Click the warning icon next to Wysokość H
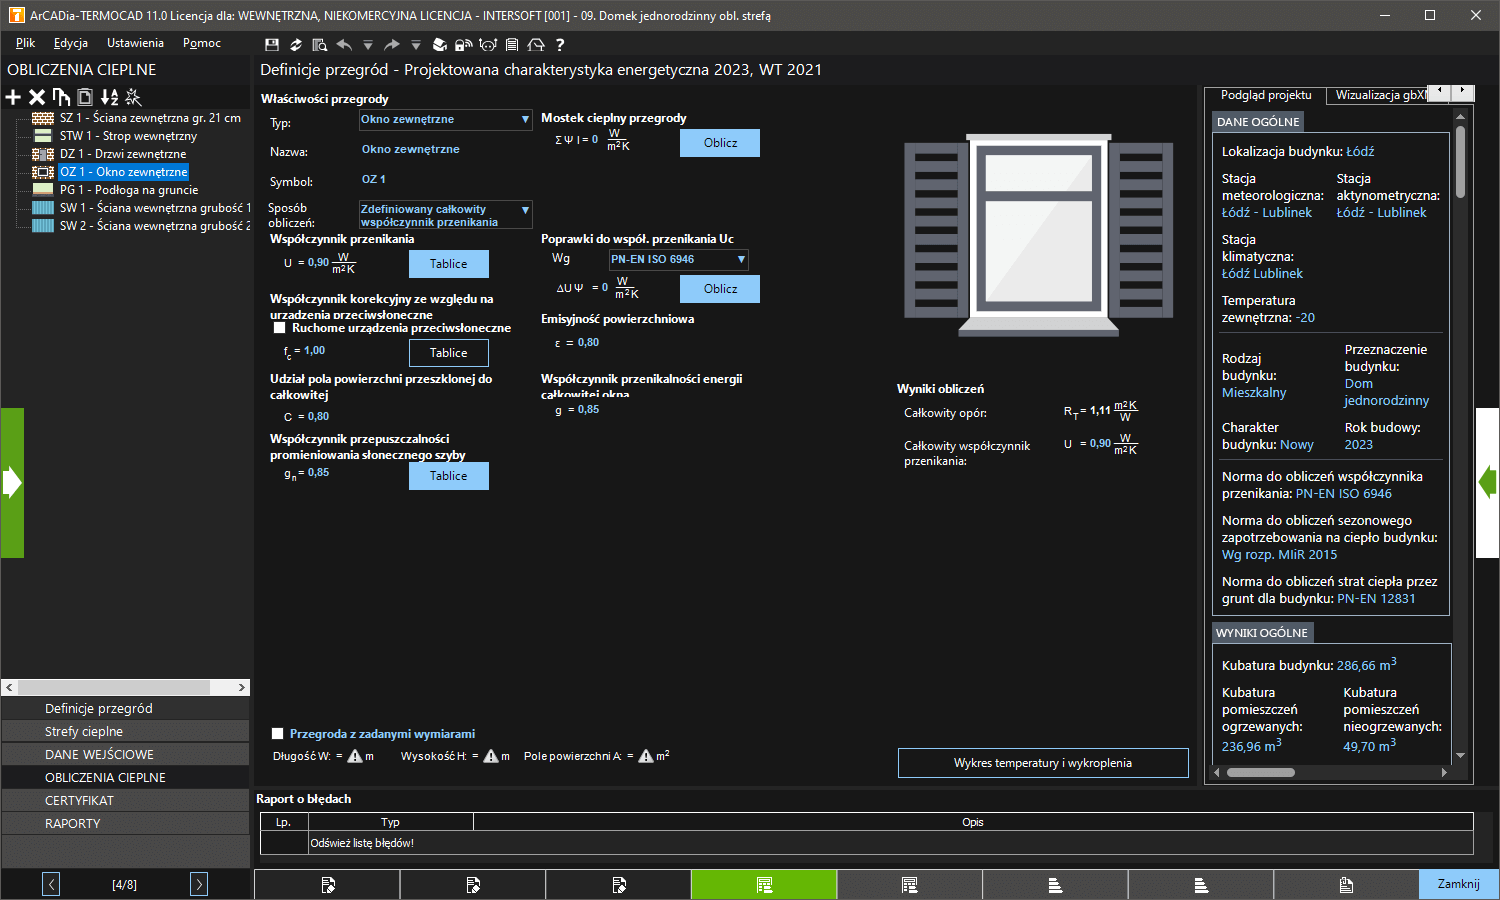Image resolution: width=1500 pixels, height=900 pixels. click(x=491, y=756)
